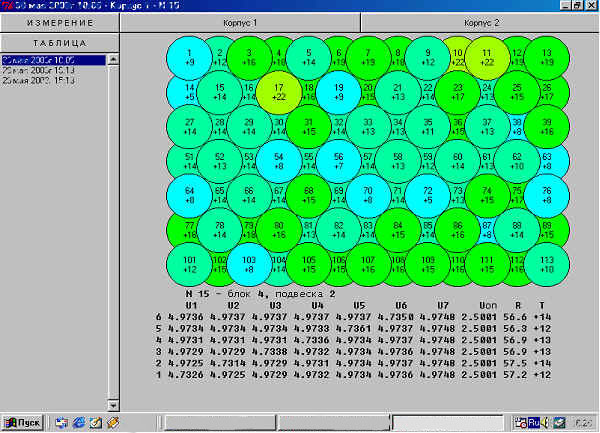
Task: Click the list scrollbar up arrow
Action: [x=113, y=59]
